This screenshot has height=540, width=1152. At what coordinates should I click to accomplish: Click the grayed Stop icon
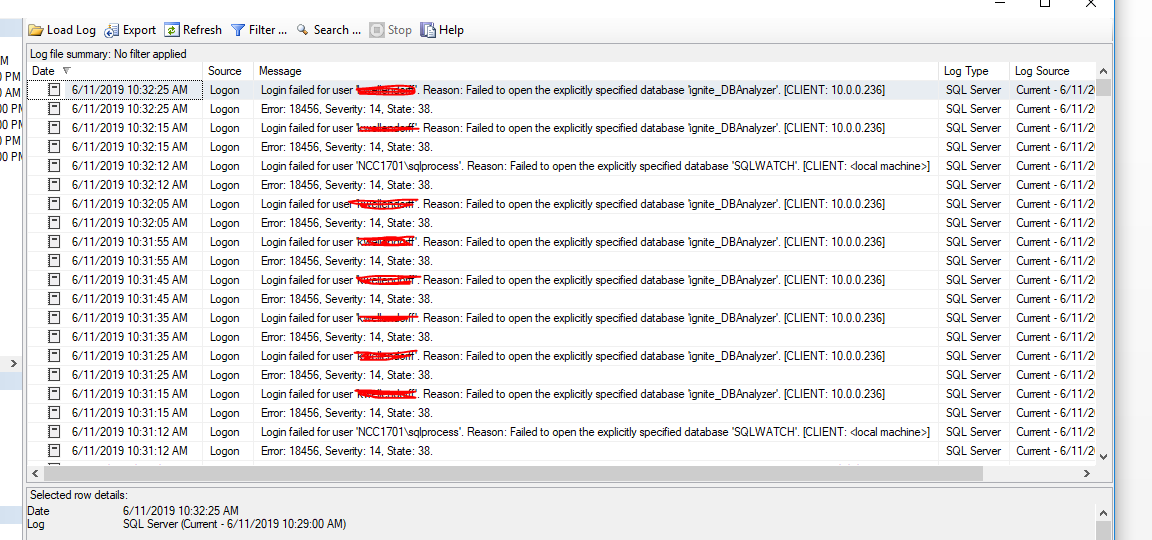(x=377, y=30)
